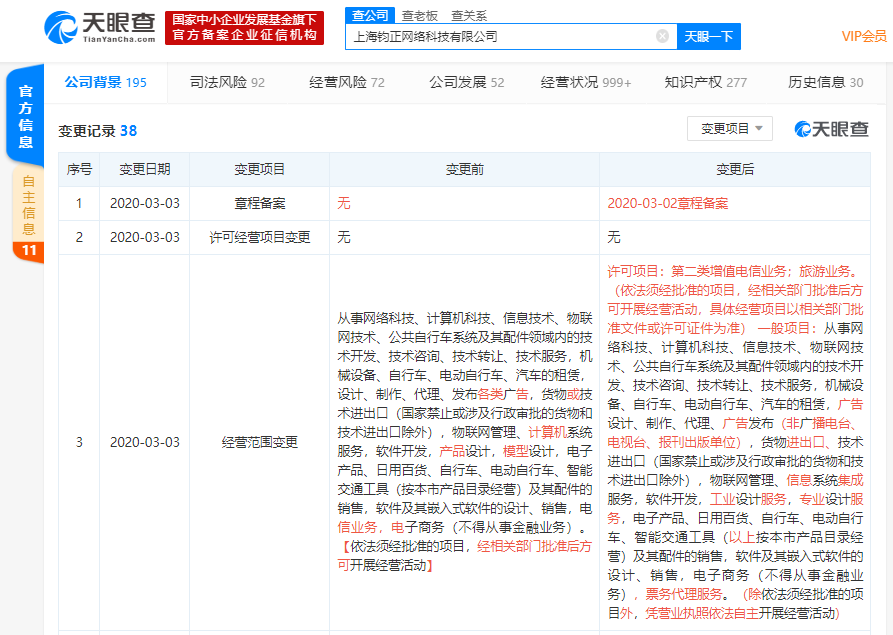Image resolution: width=893 pixels, height=635 pixels.
Task: Click the red 无 in row 1 变更前
Action: [x=343, y=203]
